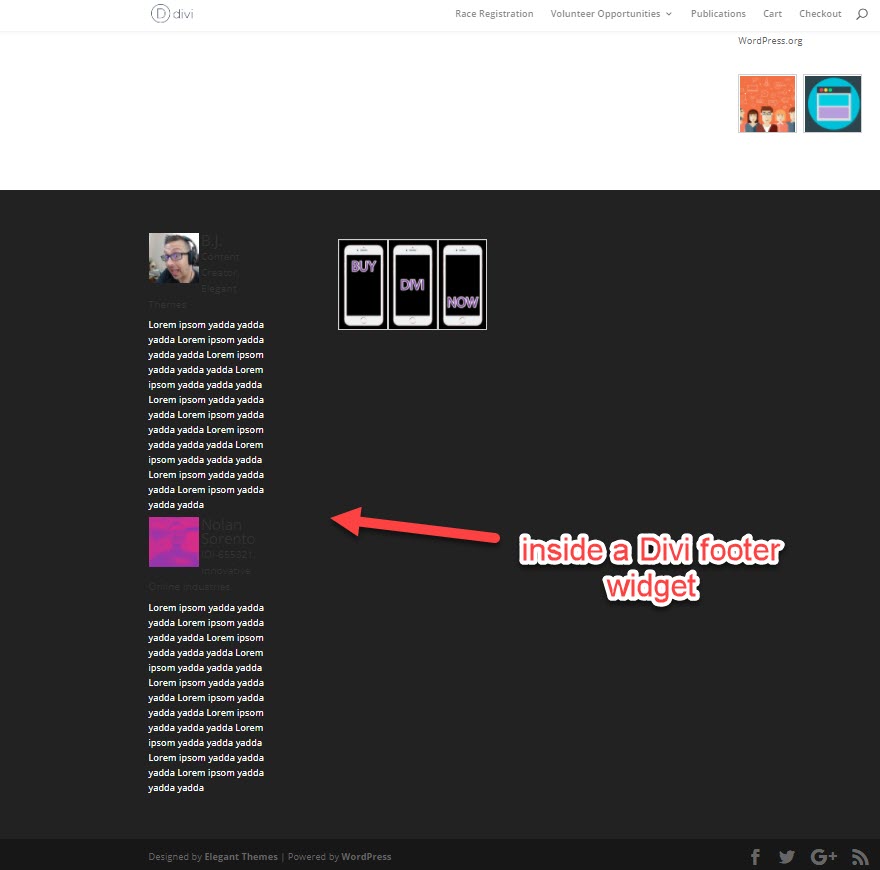The width and height of the screenshot is (880, 870).
Task: Expand Volunteer Opportunities dropdown arrow
Action: pyautogui.click(x=669, y=14)
